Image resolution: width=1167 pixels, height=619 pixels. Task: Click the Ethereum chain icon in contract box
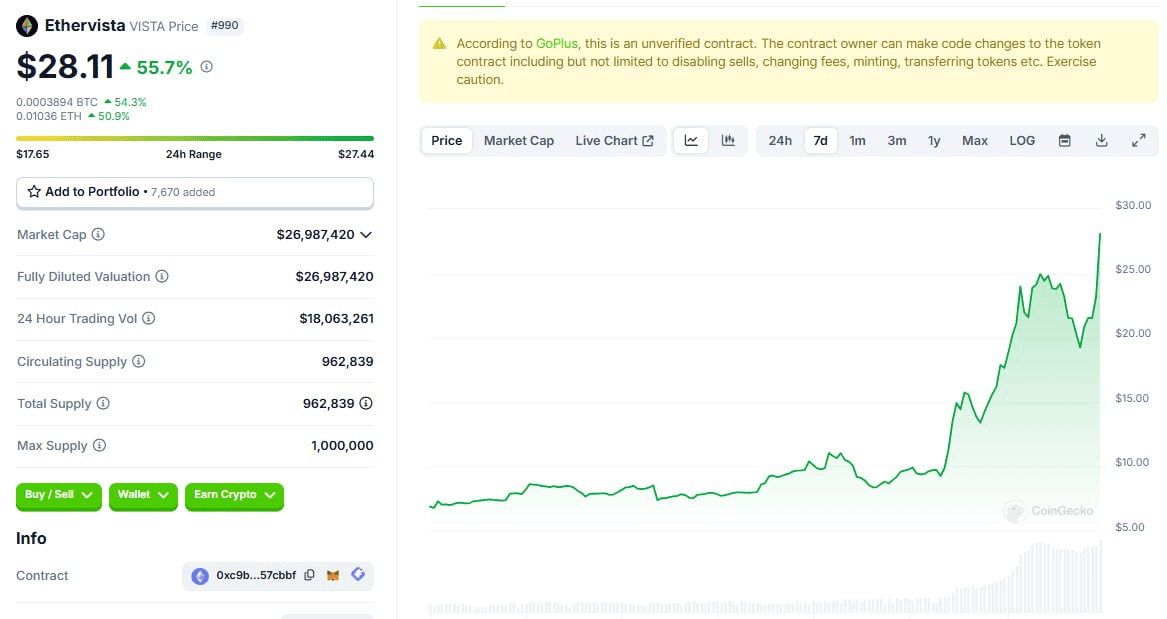(200, 576)
